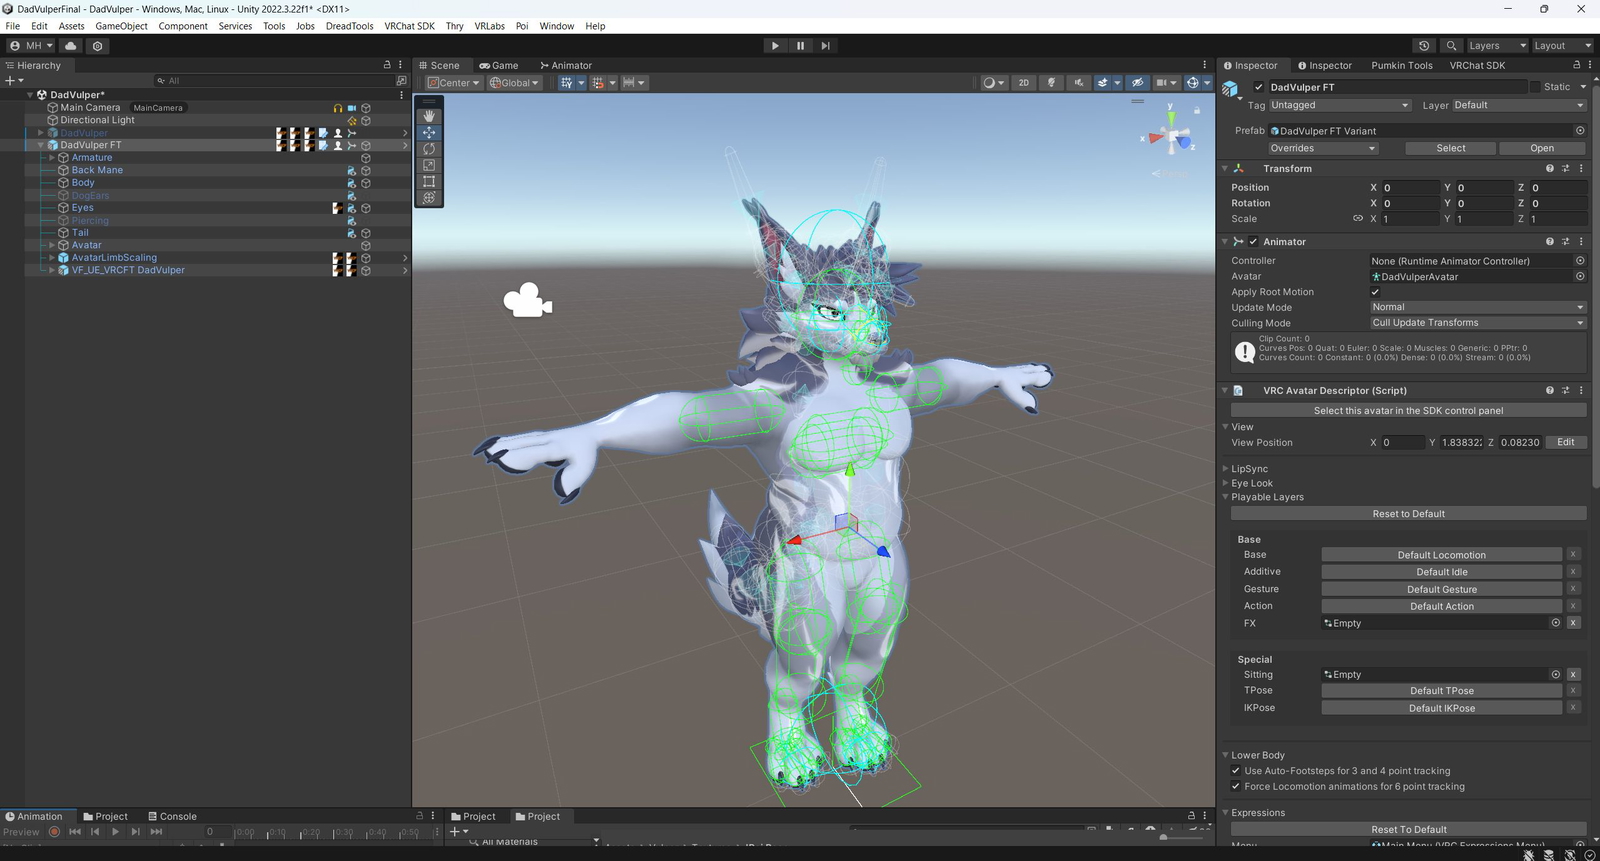This screenshot has width=1600, height=861.
Task: Open the global search magnifier icon
Action: coord(1451,46)
